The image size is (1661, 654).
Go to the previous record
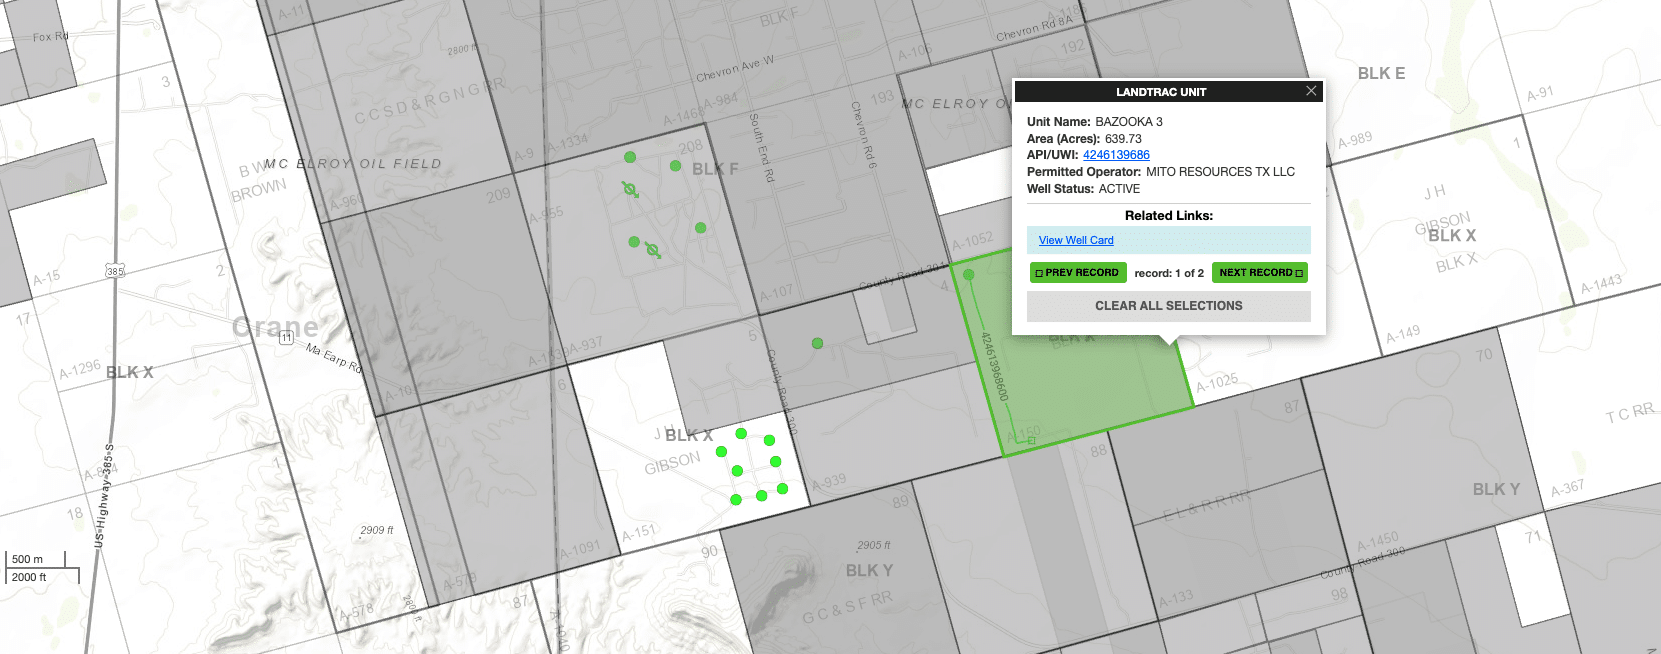tap(1078, 272)
